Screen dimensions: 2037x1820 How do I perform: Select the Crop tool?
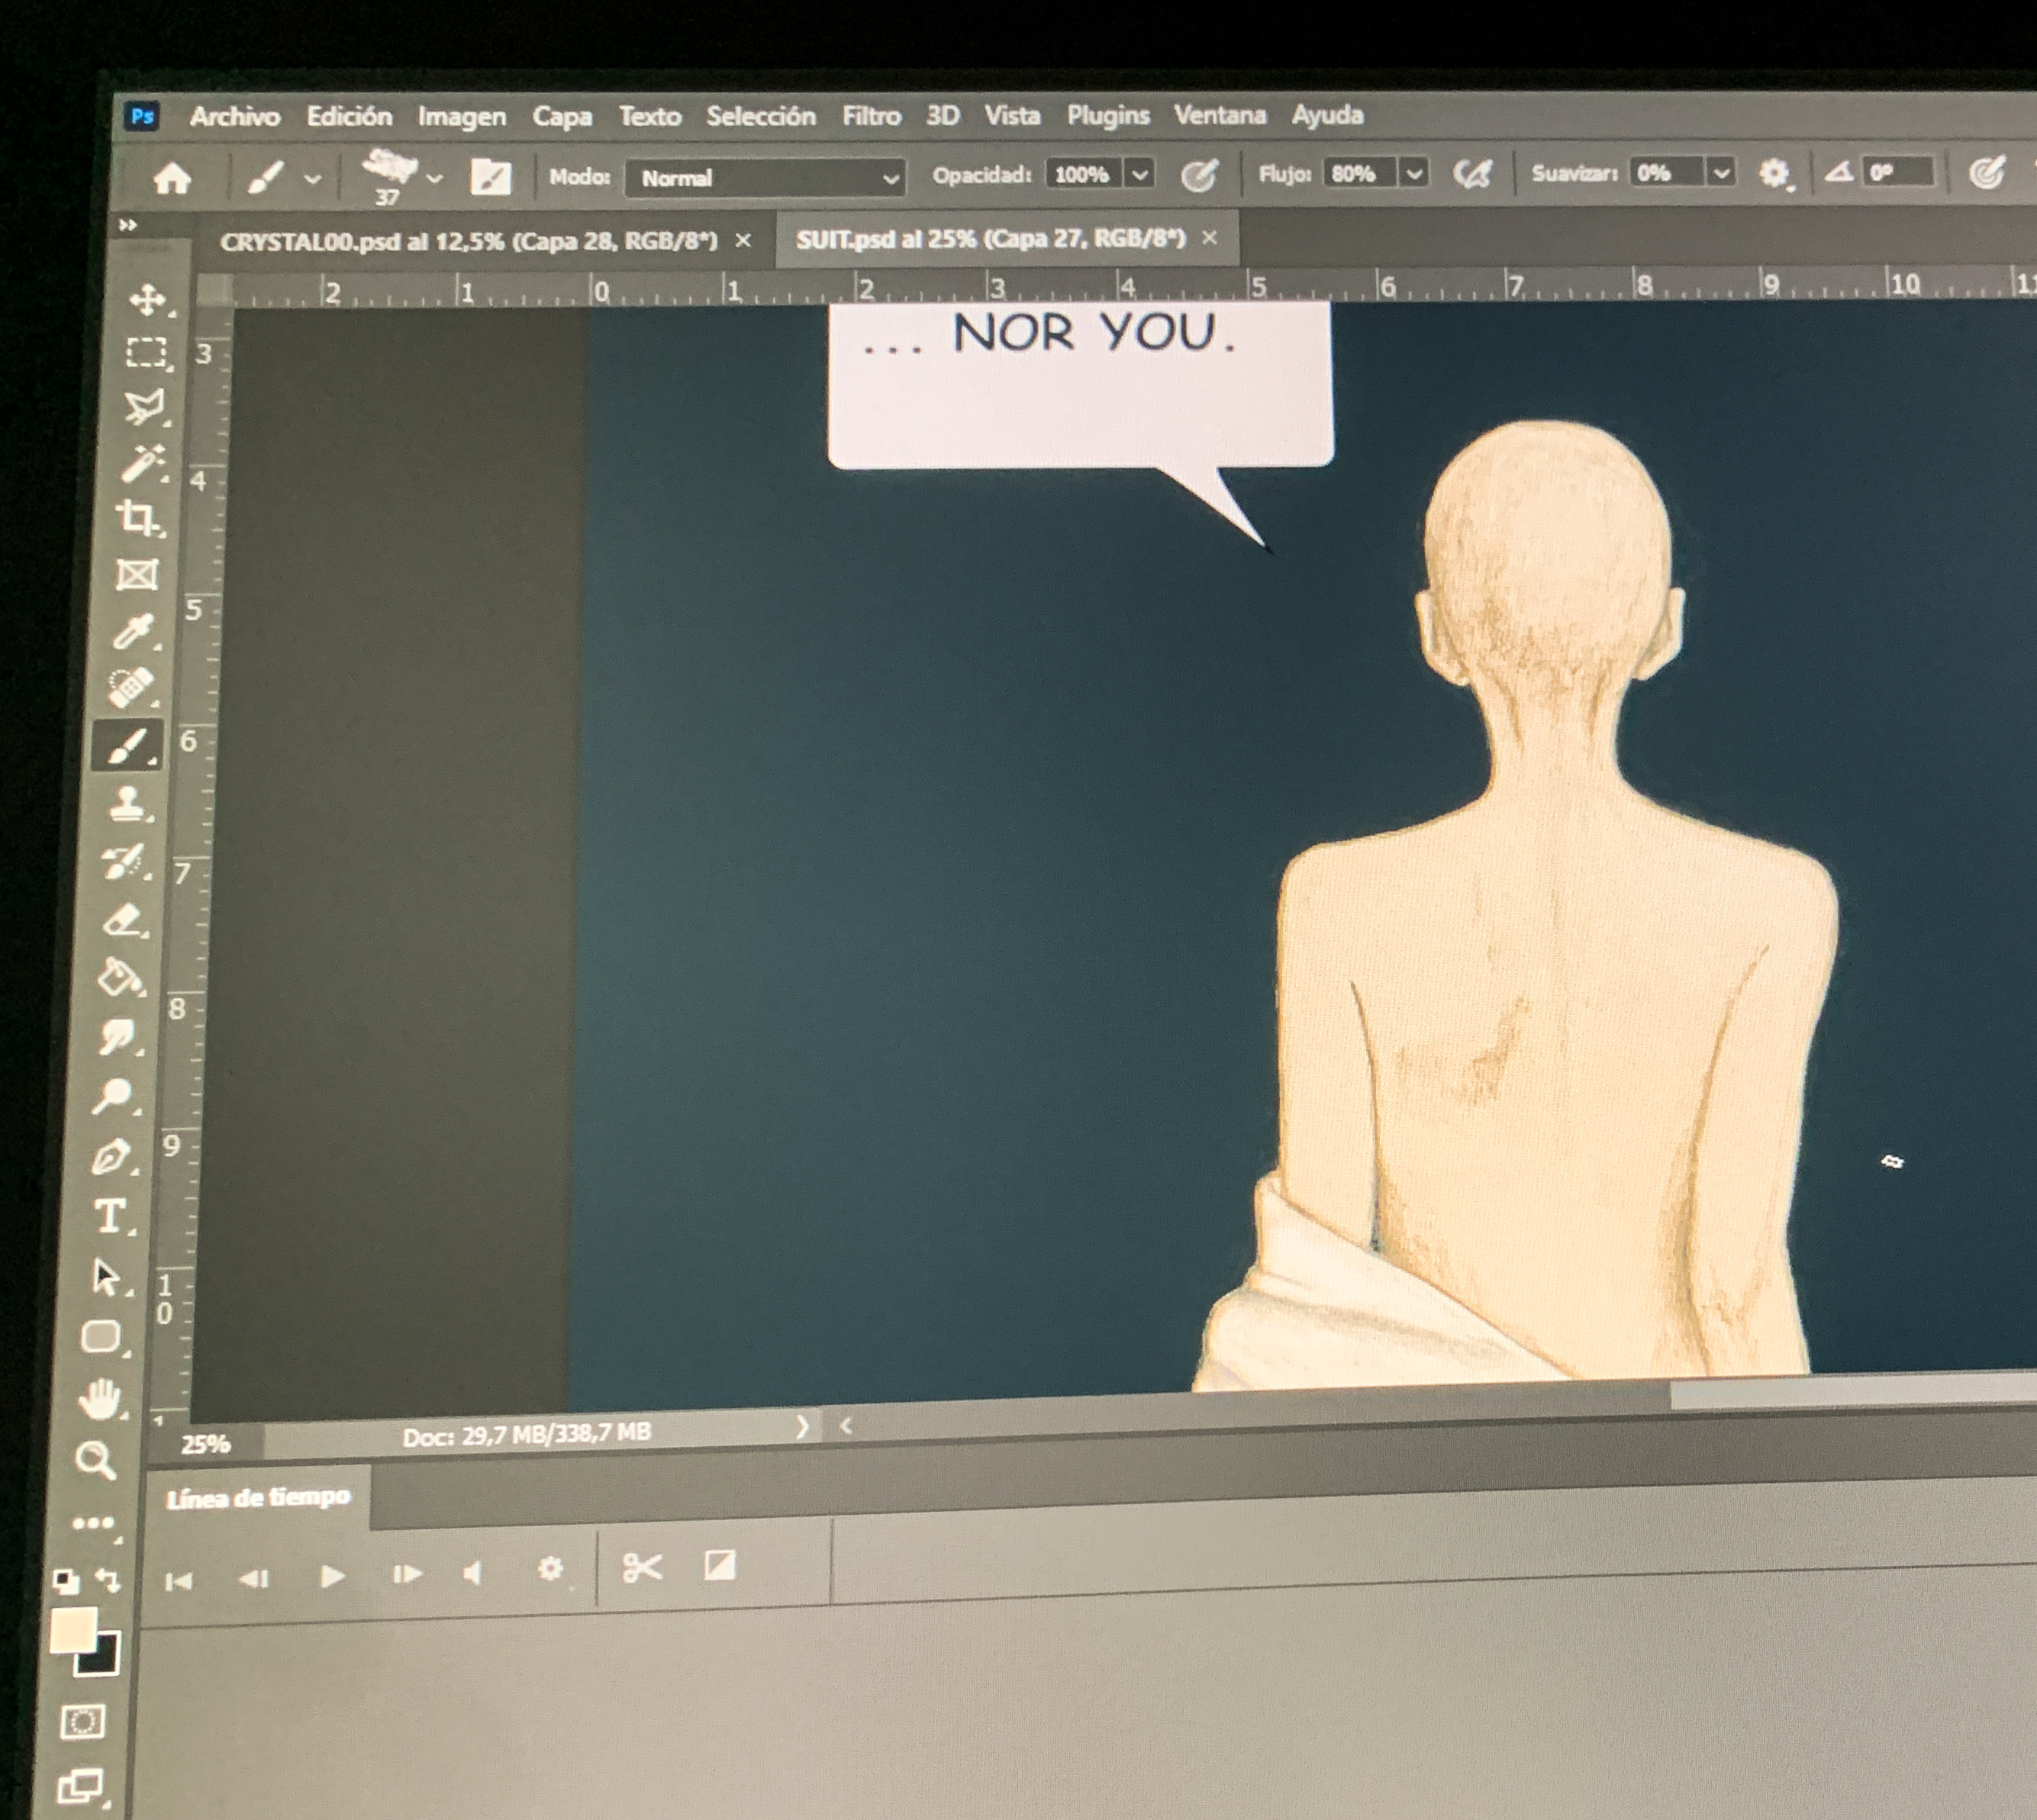click(139, 518)
